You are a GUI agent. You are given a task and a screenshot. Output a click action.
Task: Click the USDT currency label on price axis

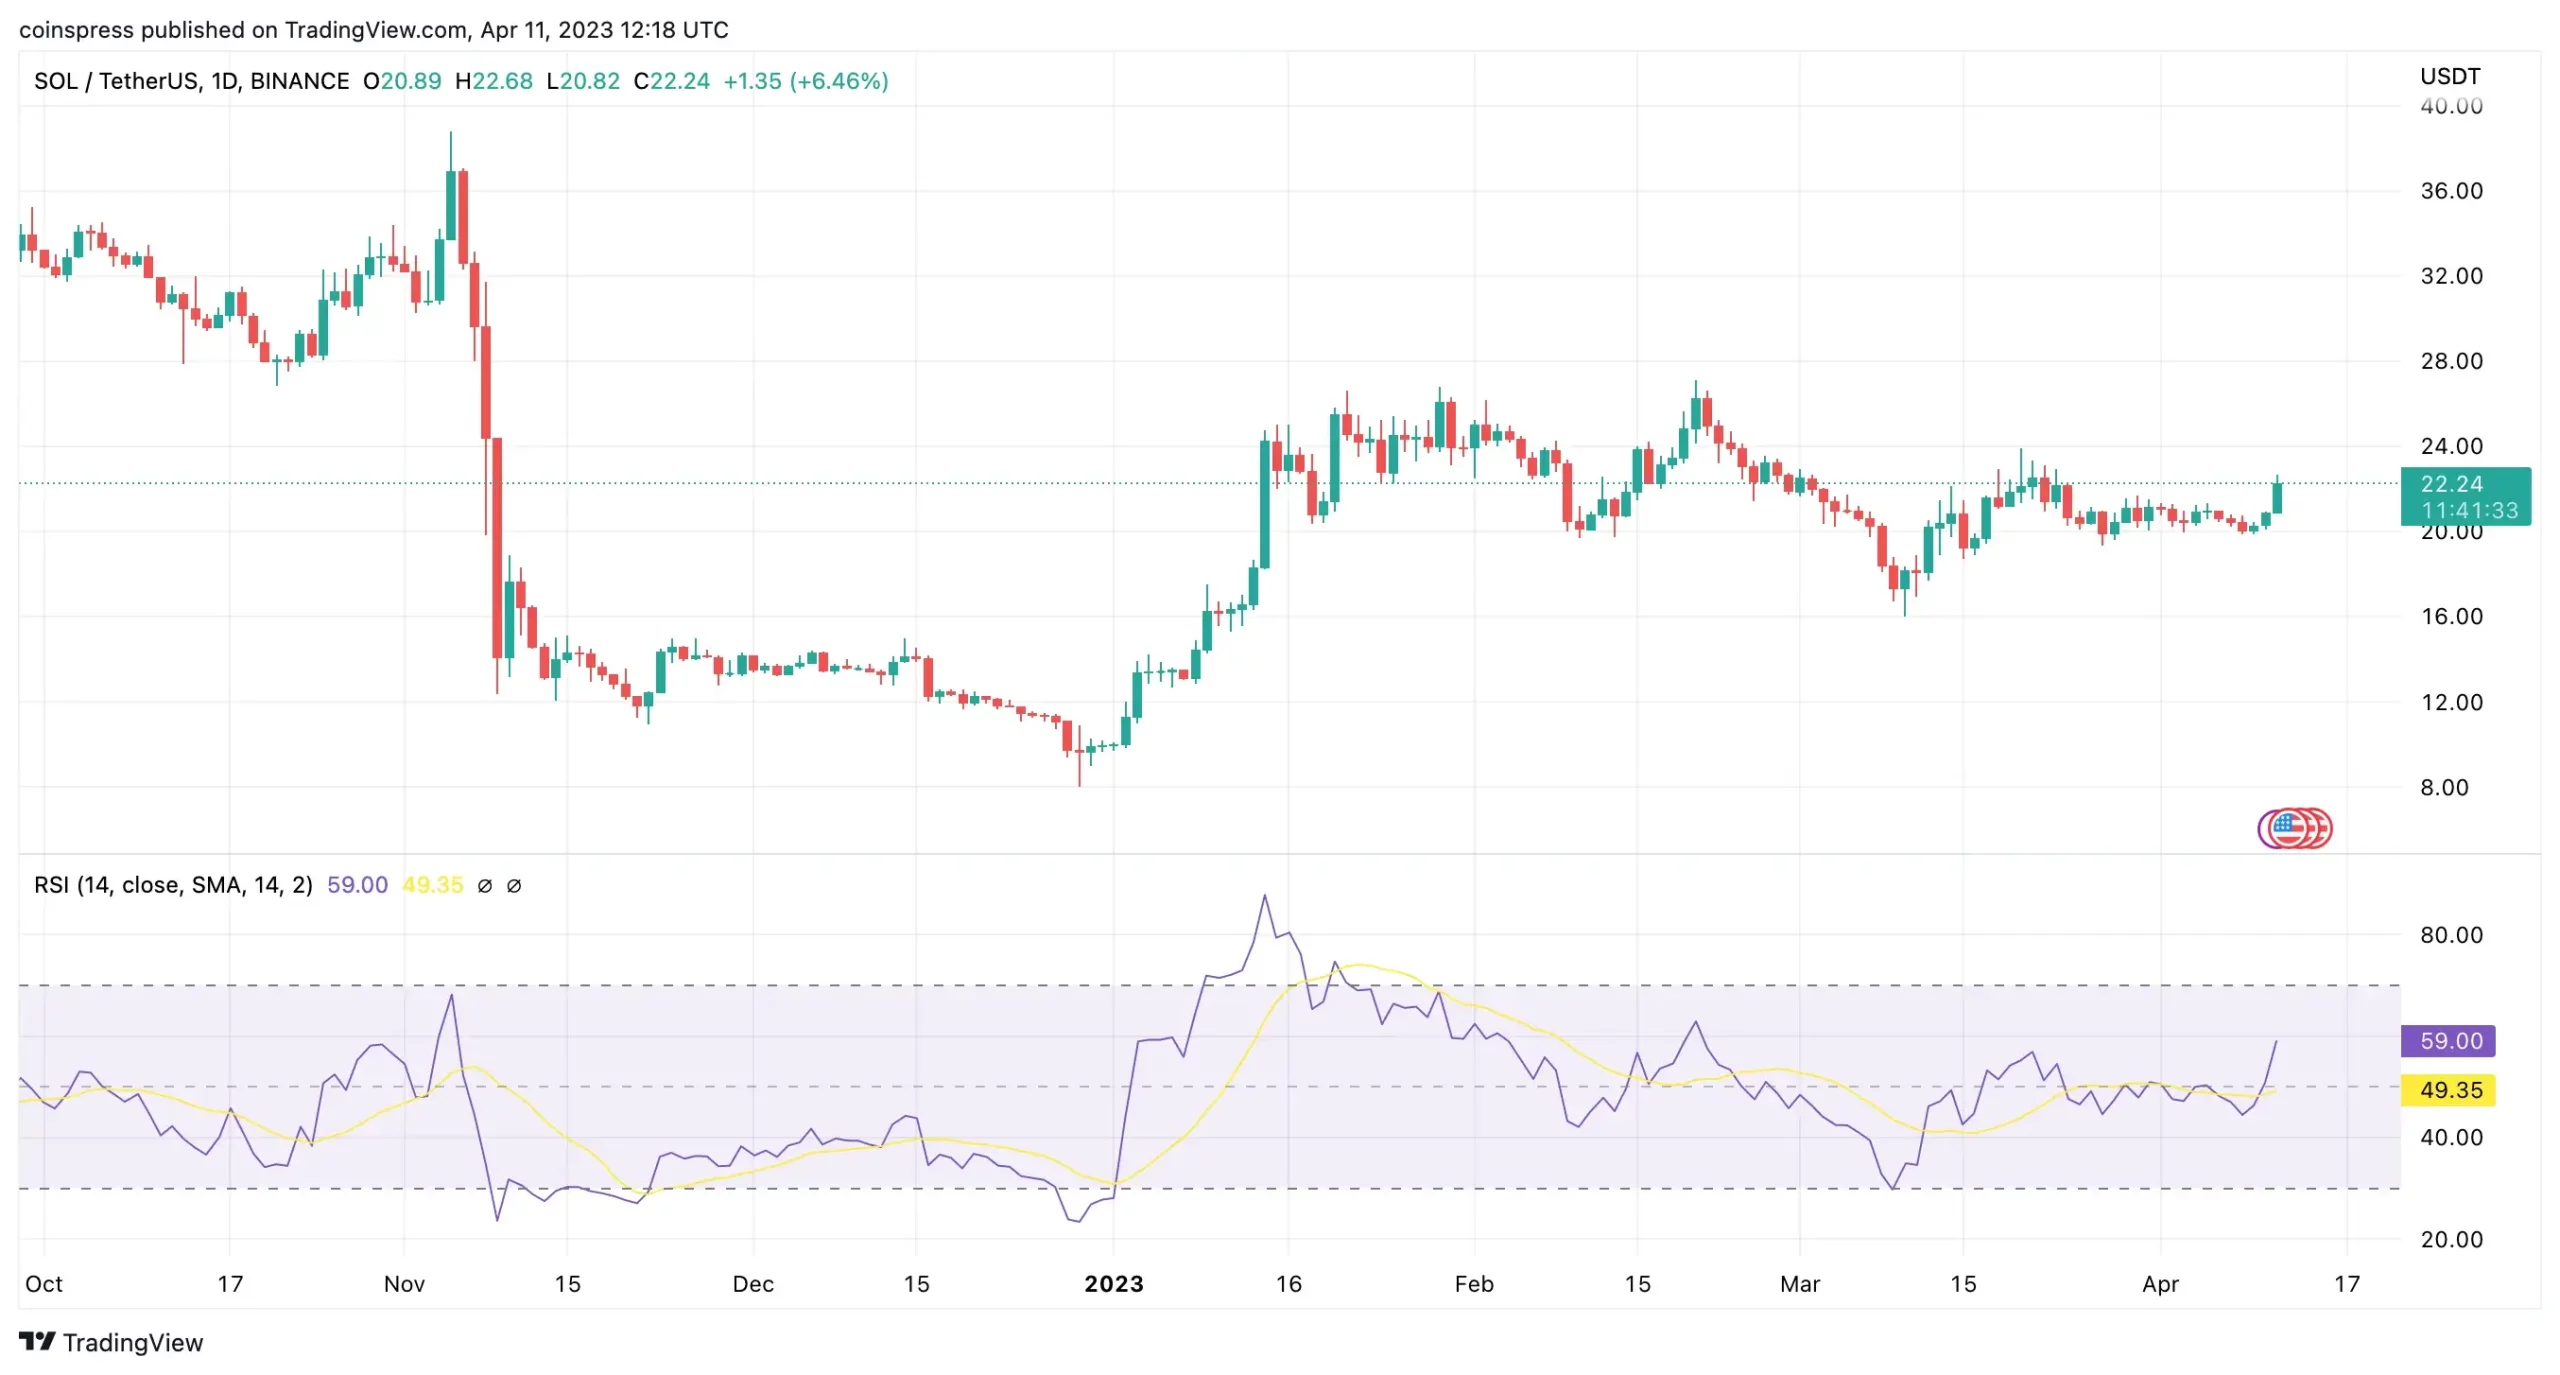point(2449,77)
